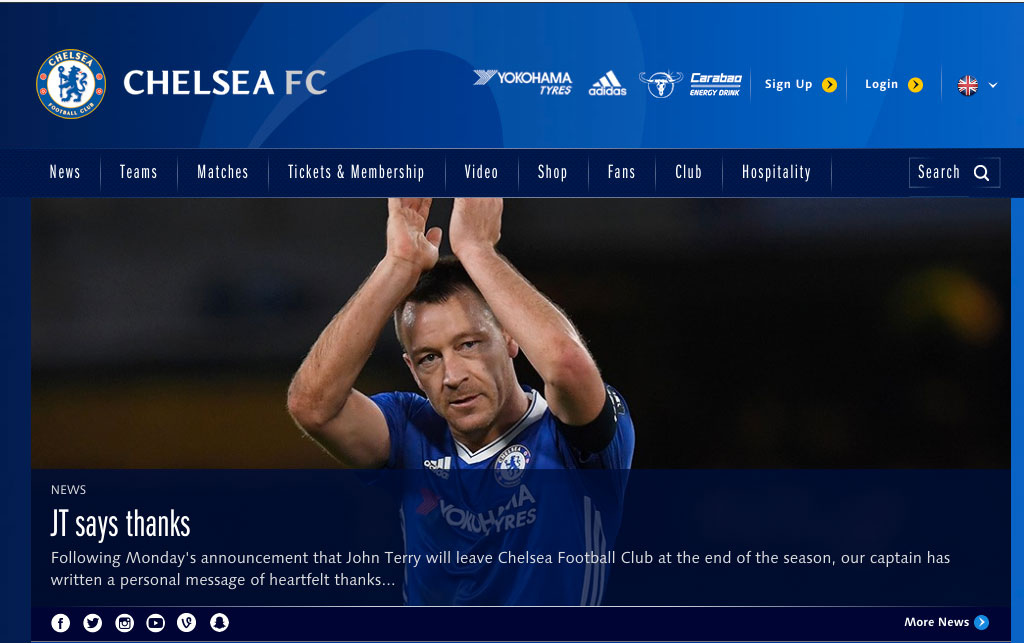The width and height of the screenshot is (1024, 643).
Task: Click the Chelsea FC crest logo
Action: [x=71, y=84]
